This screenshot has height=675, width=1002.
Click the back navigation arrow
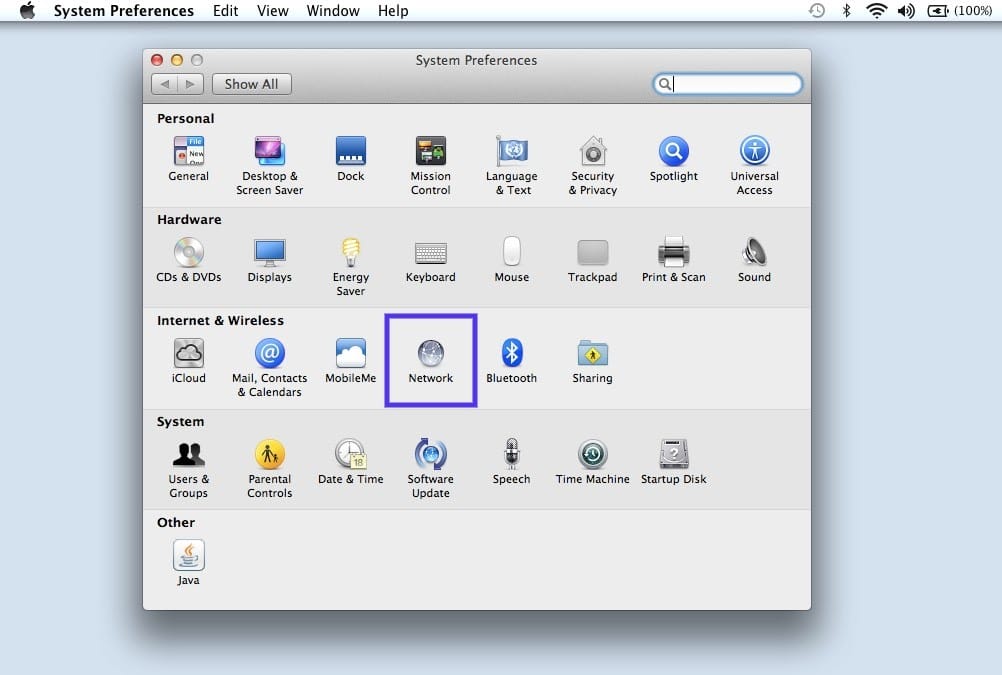(x=165, y=84)
